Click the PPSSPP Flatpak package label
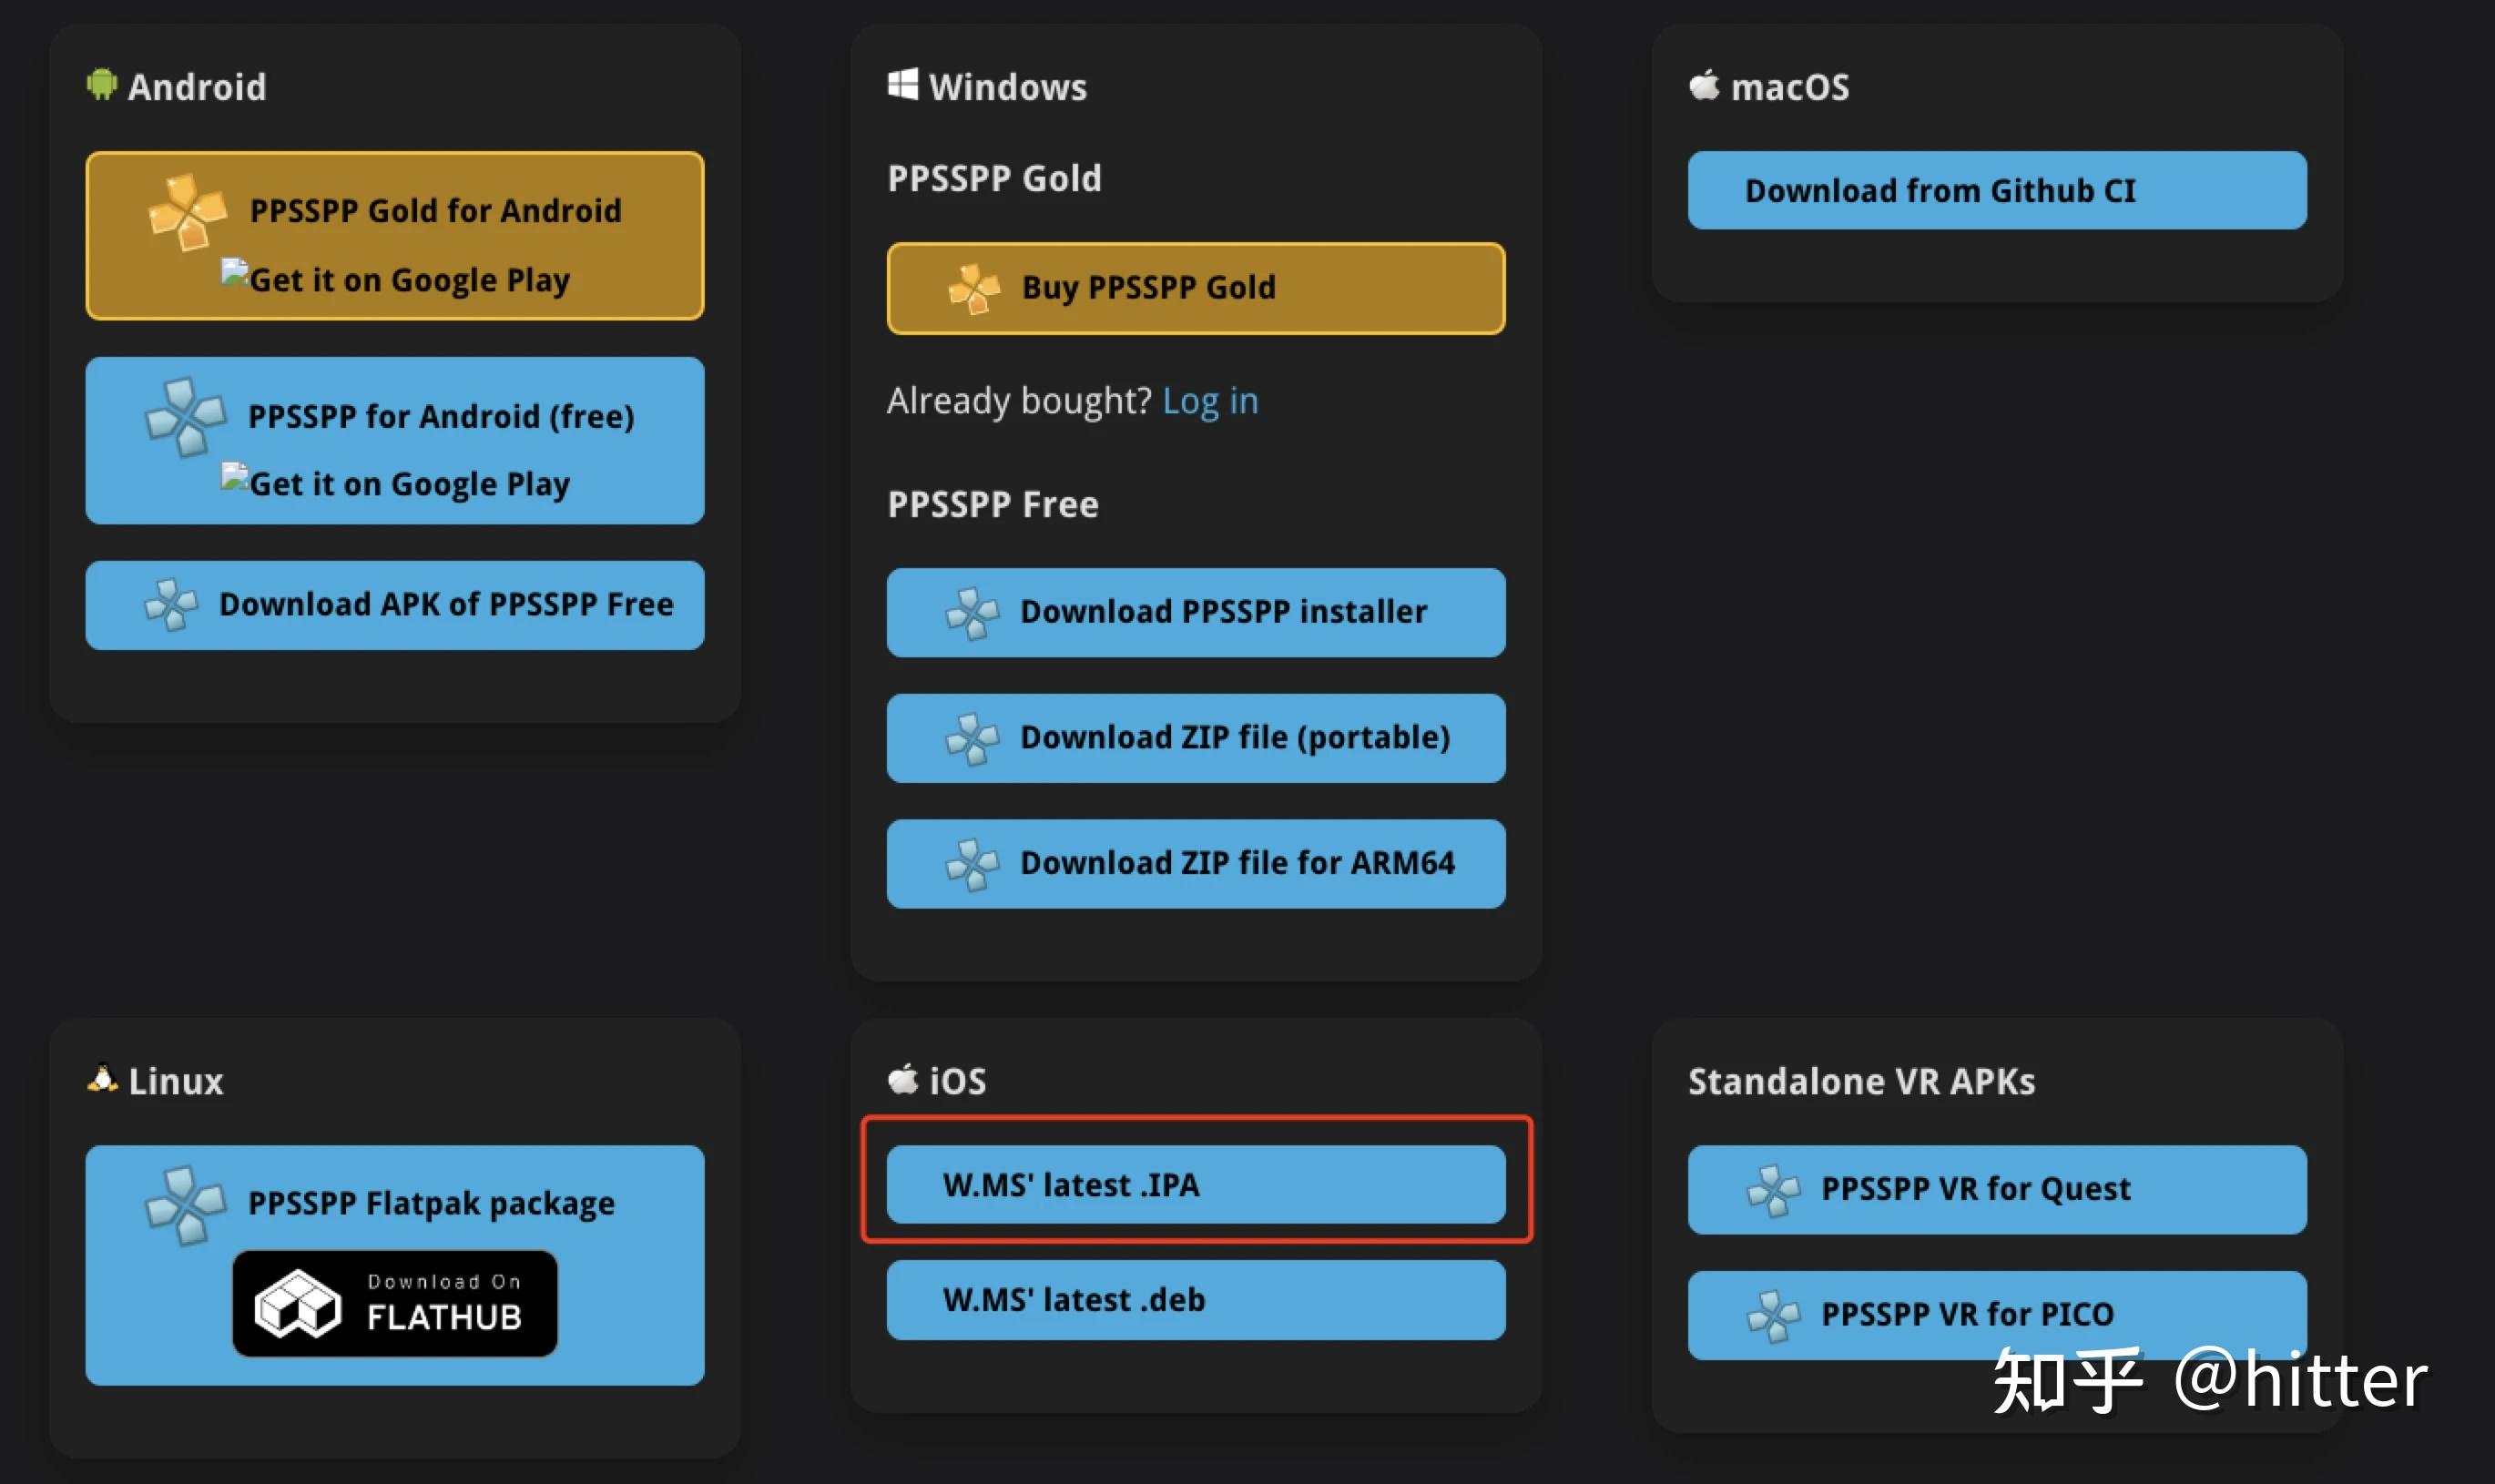2495x1484 pixels. click(x=431, y=1203)
